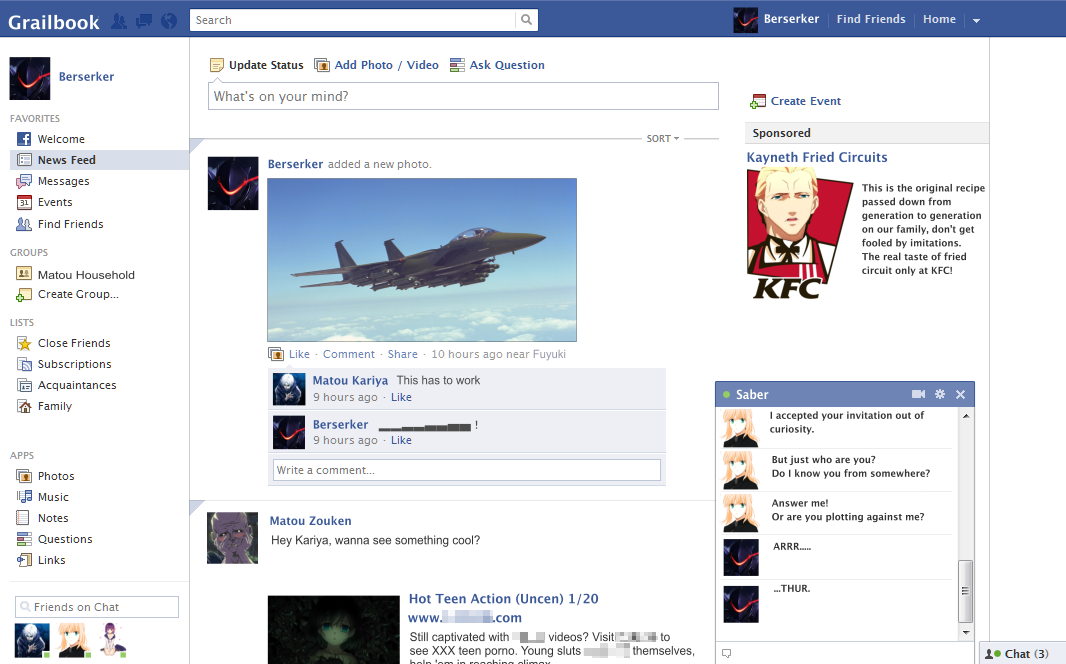The width and height of the screenshot is (1066, 664).
Task: Open the fighter jet photo
Action: click(422, 260)
